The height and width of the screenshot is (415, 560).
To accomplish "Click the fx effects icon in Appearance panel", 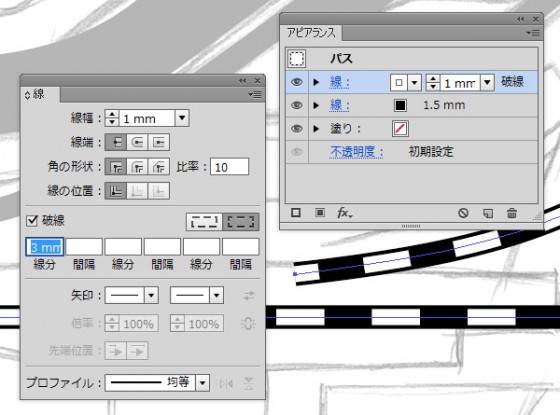I will point(344,213).
